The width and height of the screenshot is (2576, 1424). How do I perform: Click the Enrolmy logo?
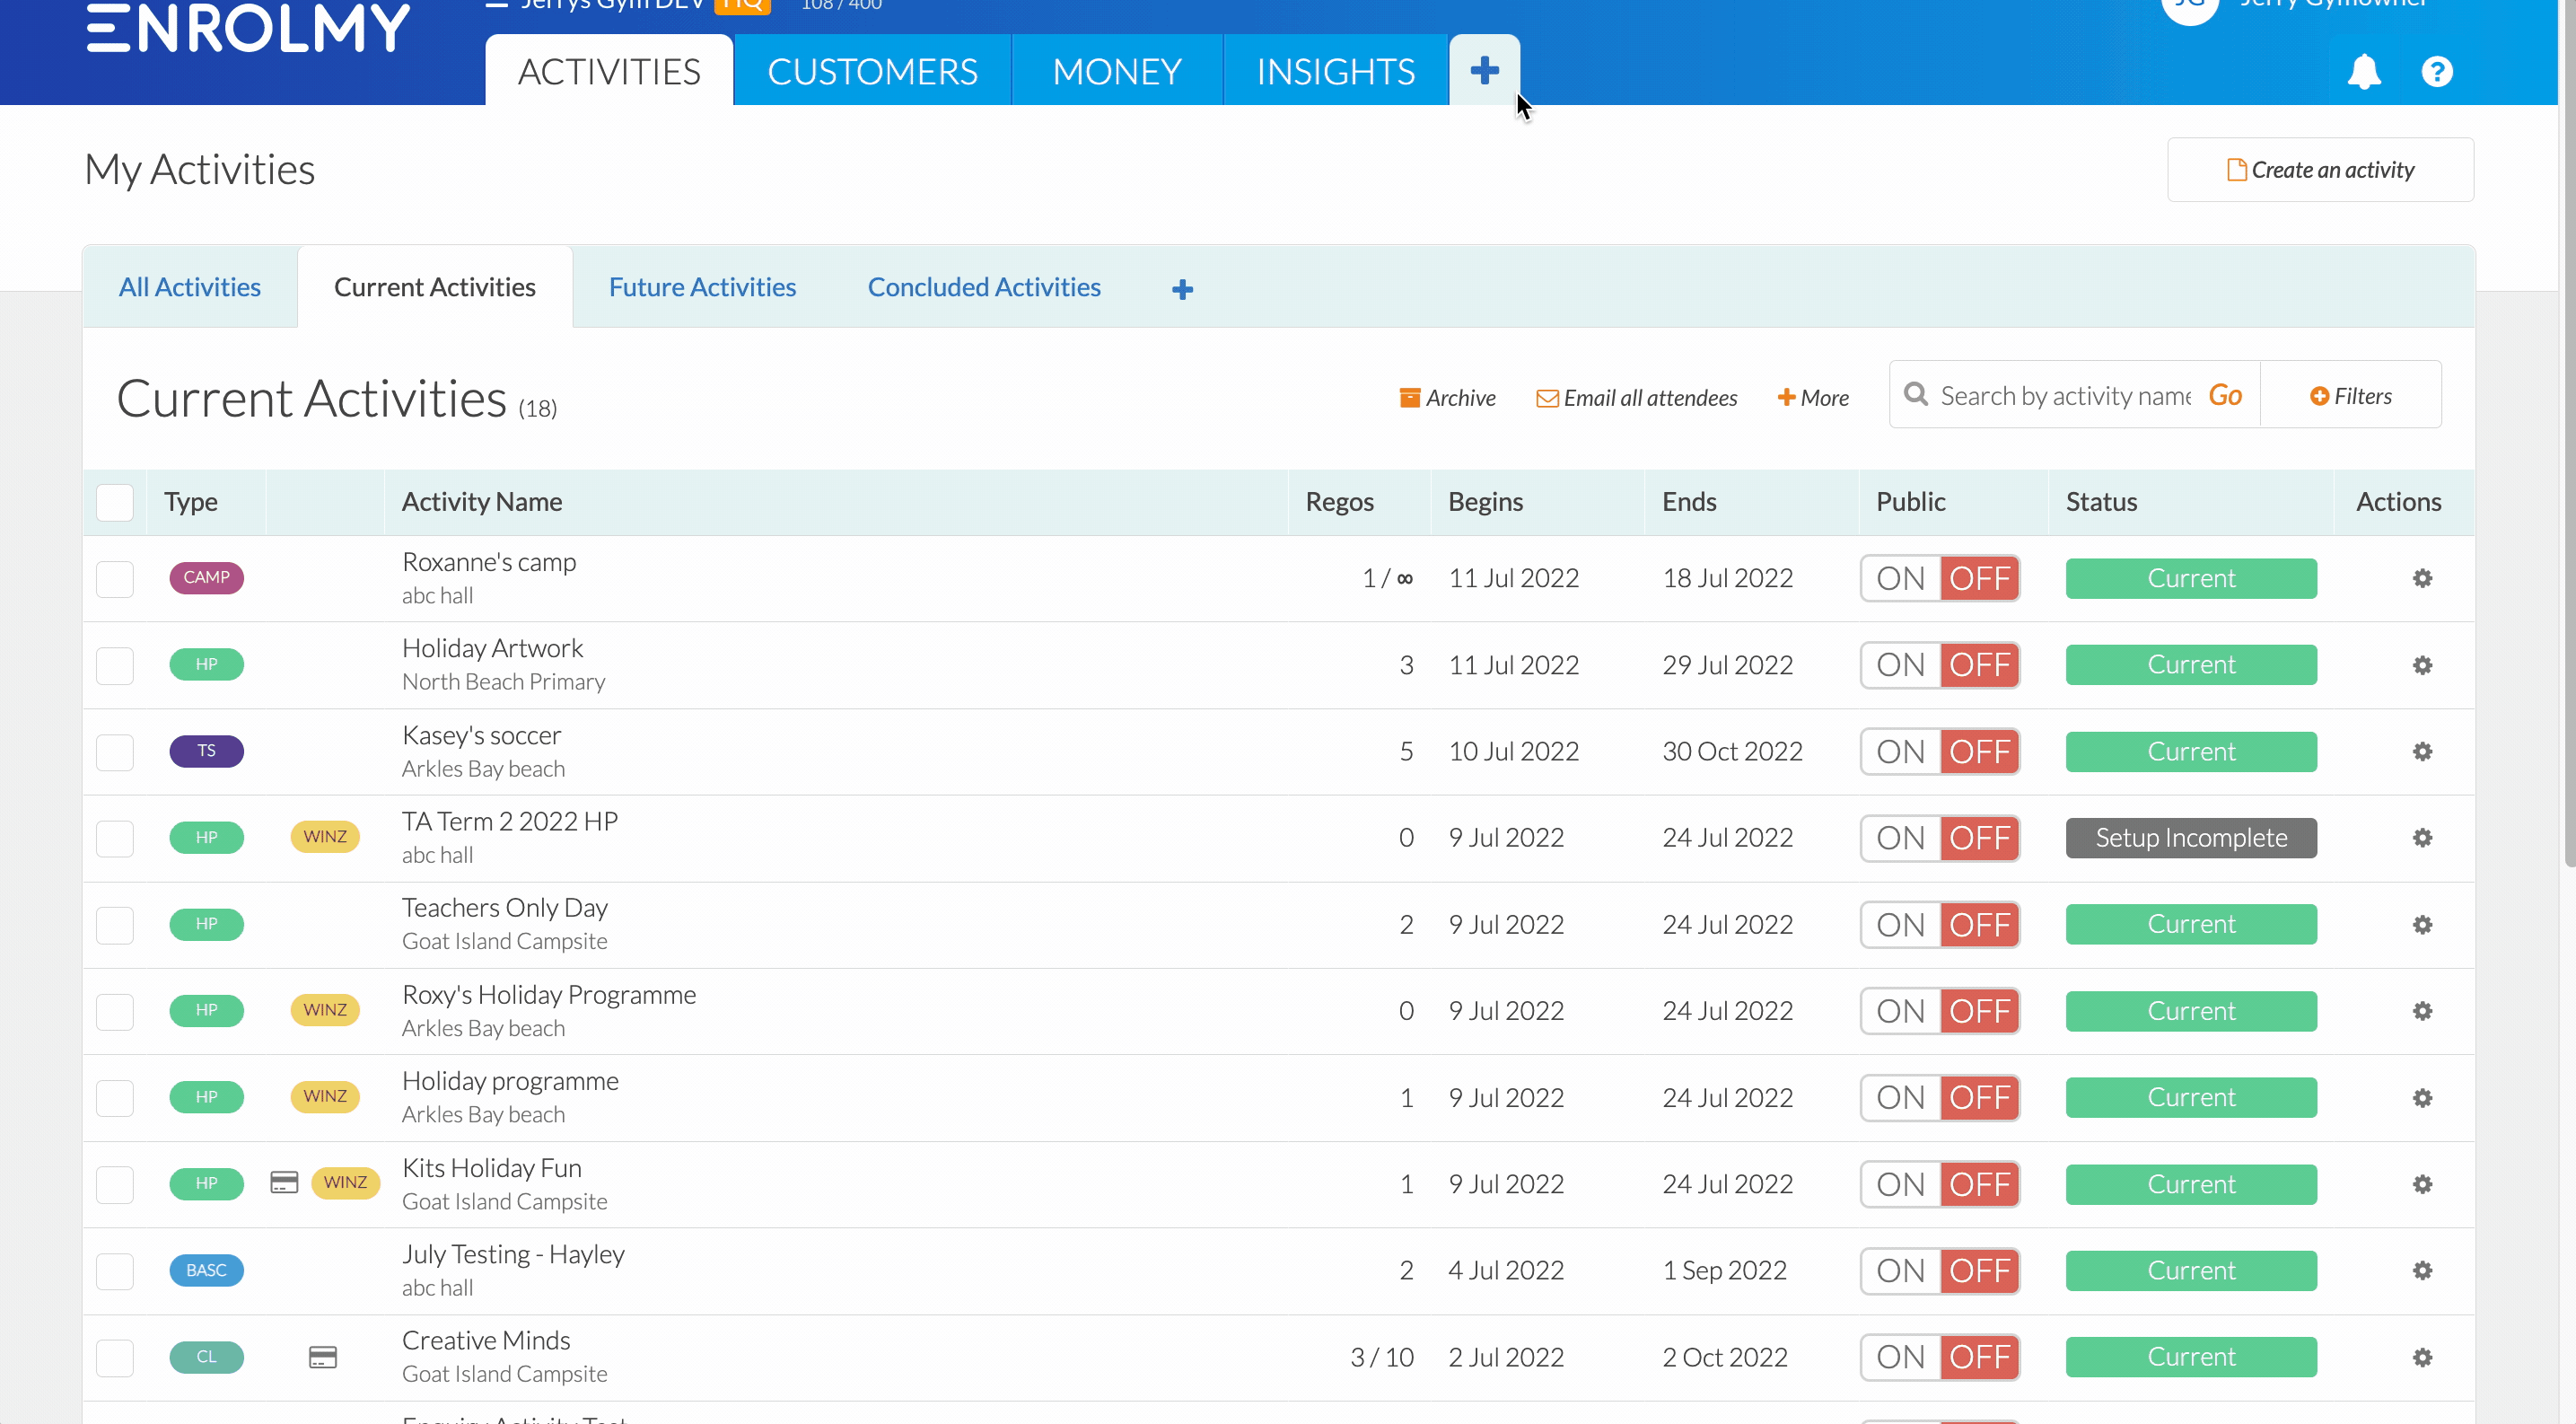pyautogui.click(x=248, y=28)
